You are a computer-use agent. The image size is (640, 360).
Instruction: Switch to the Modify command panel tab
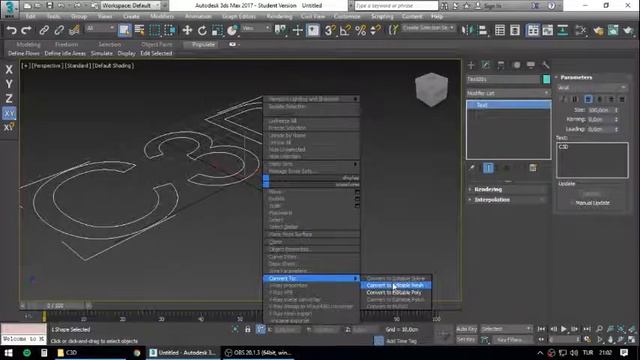coord(486,65)
